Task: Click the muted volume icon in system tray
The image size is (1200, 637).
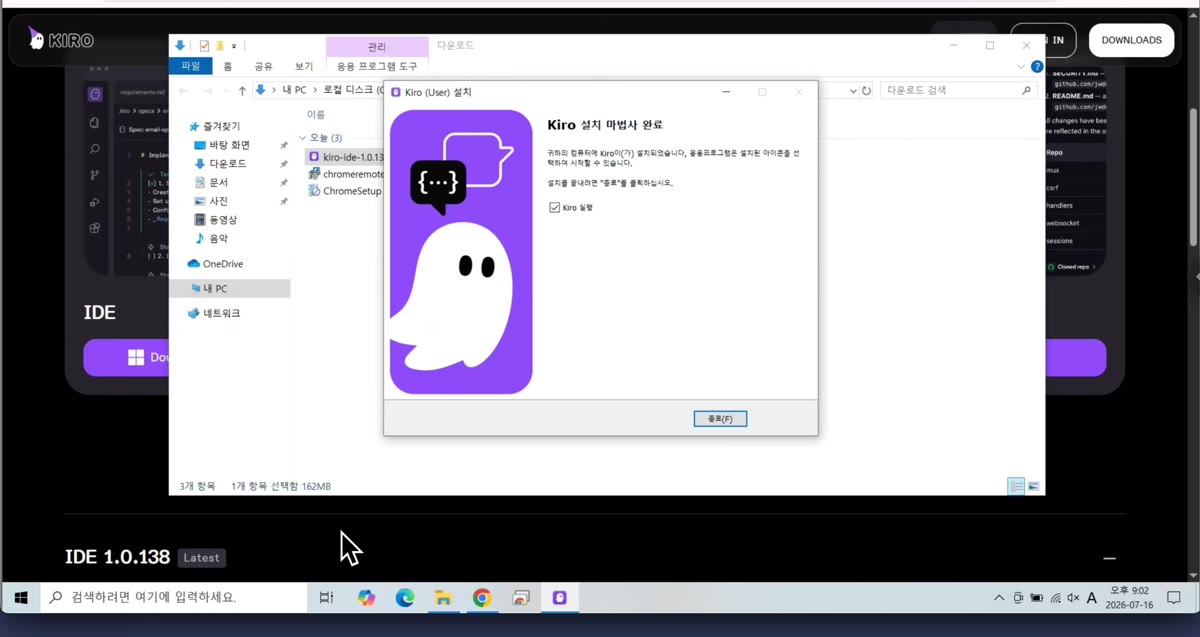Action: point(1073,598)
